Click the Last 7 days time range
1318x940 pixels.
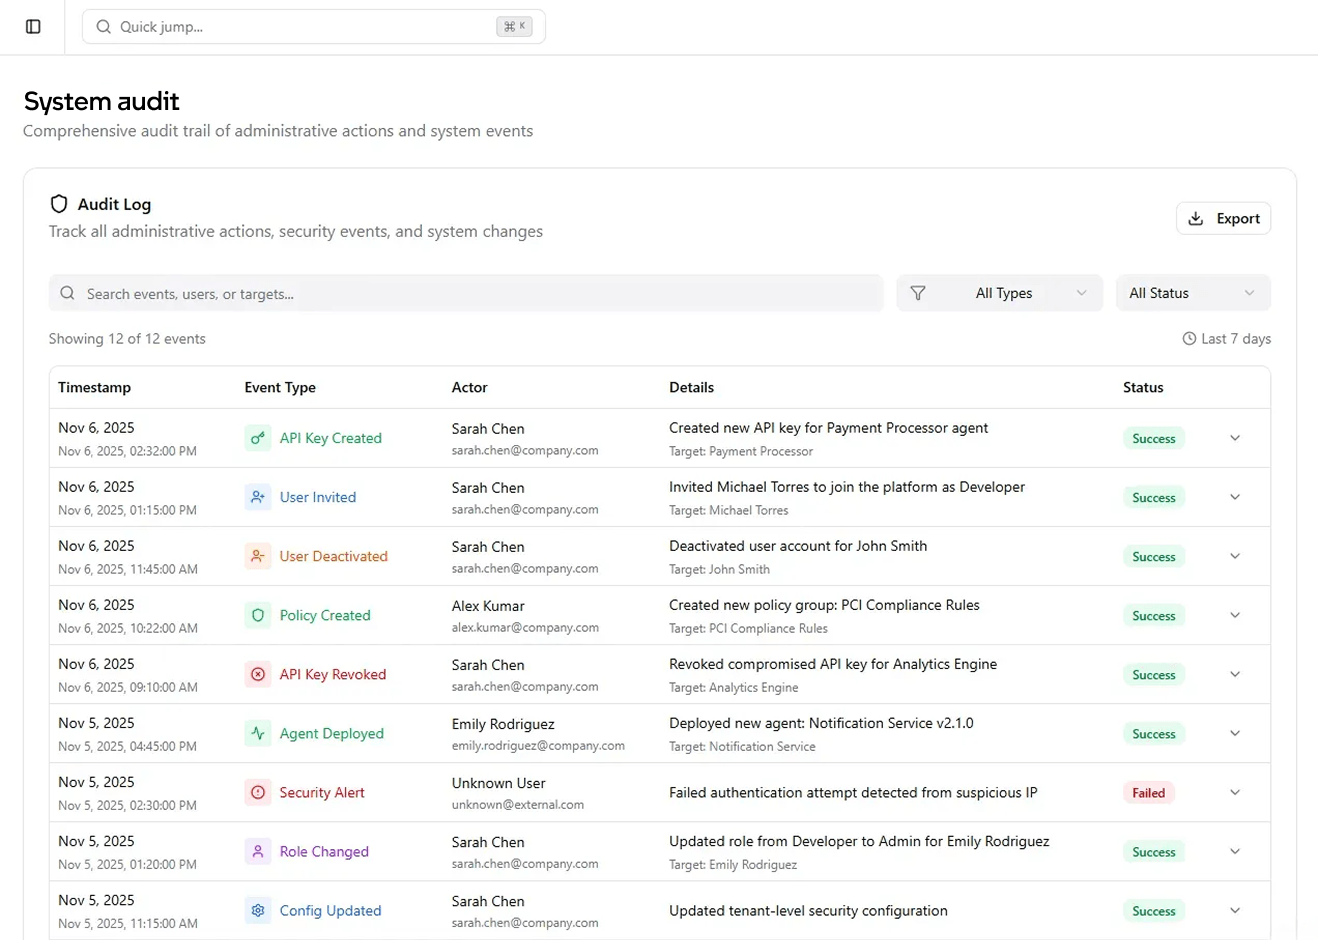coord(1226,339)
